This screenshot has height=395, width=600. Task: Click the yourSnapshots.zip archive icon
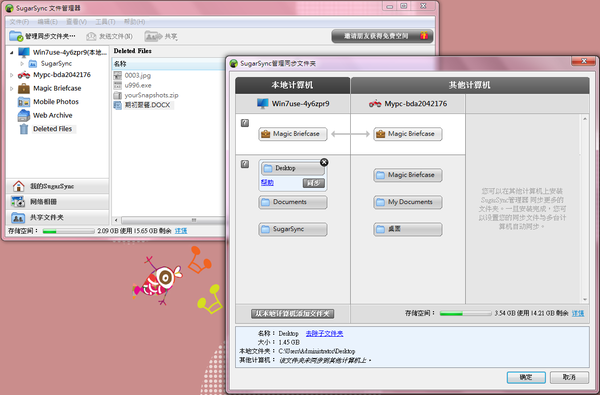[118, 95]
